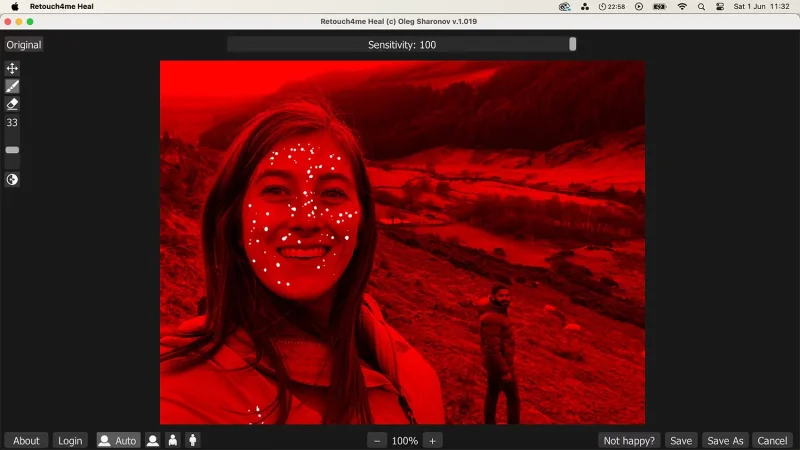Select the face portrait mode icon

pos(153,441)
